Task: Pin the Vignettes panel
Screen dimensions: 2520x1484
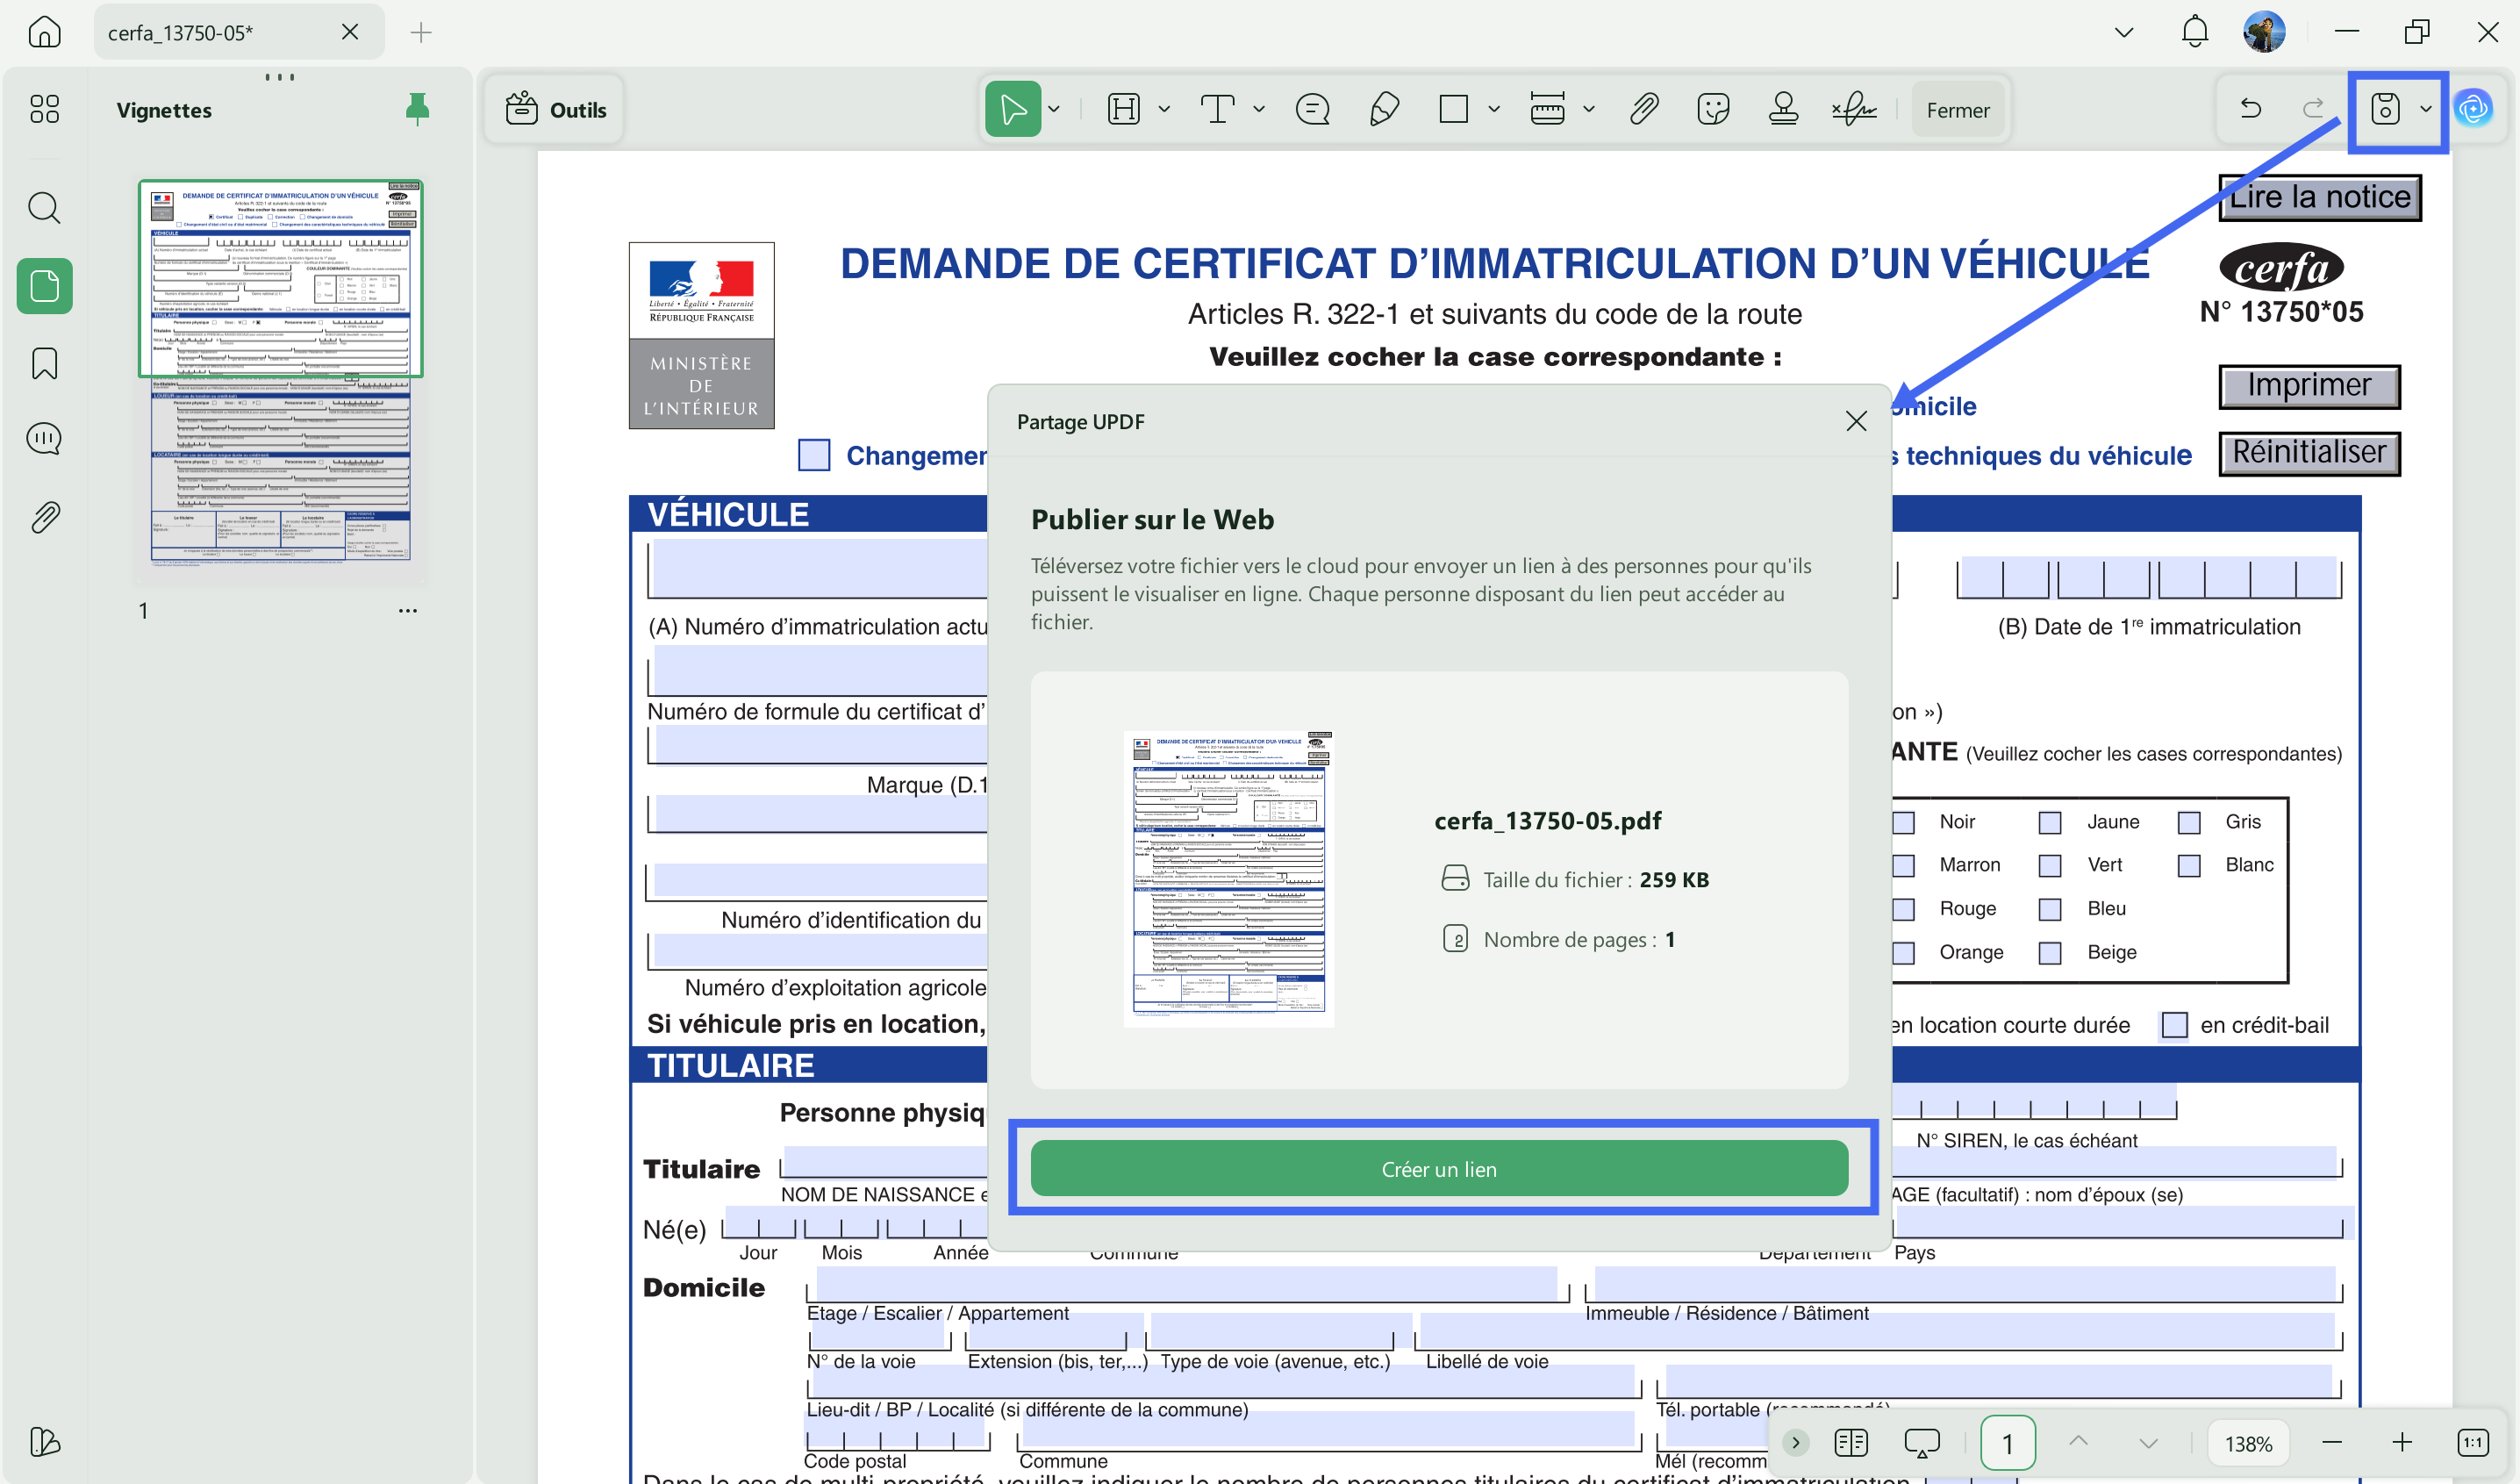Action: point(417,109)
